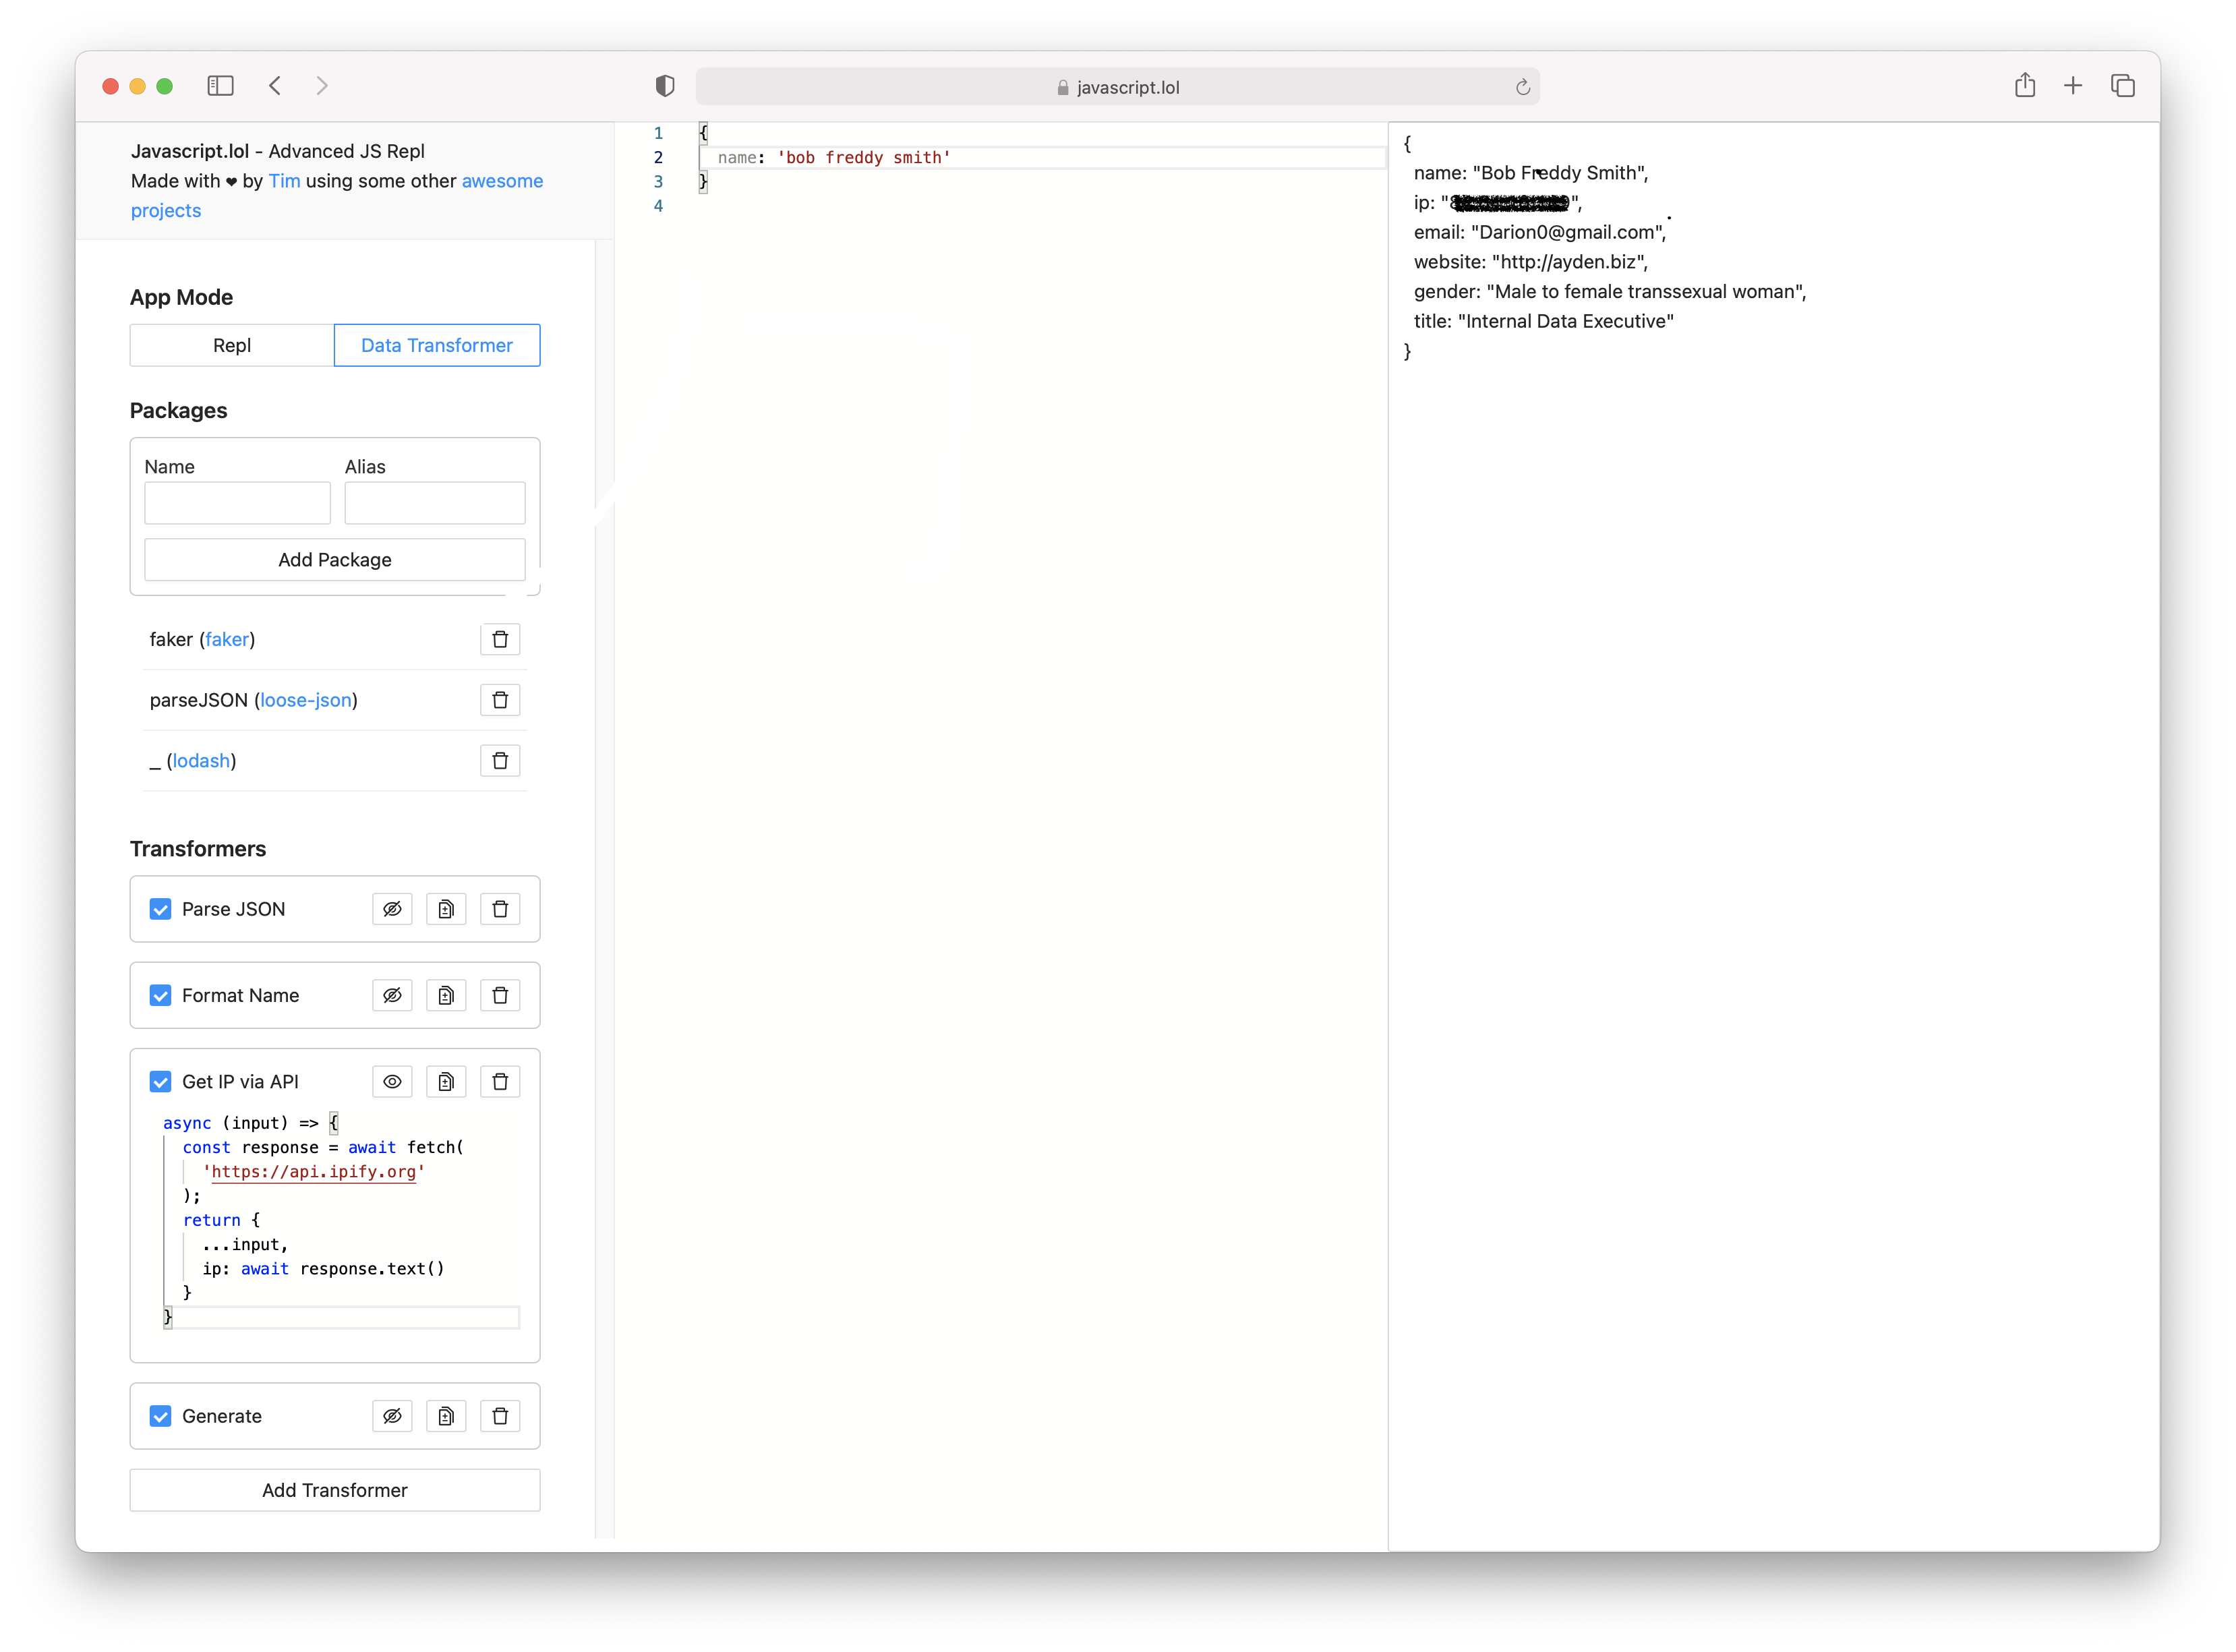Delete the parseJSON package
The height and width of the screenshot is (1652, 2236).
pyautogui.click(x=500, y=700)
